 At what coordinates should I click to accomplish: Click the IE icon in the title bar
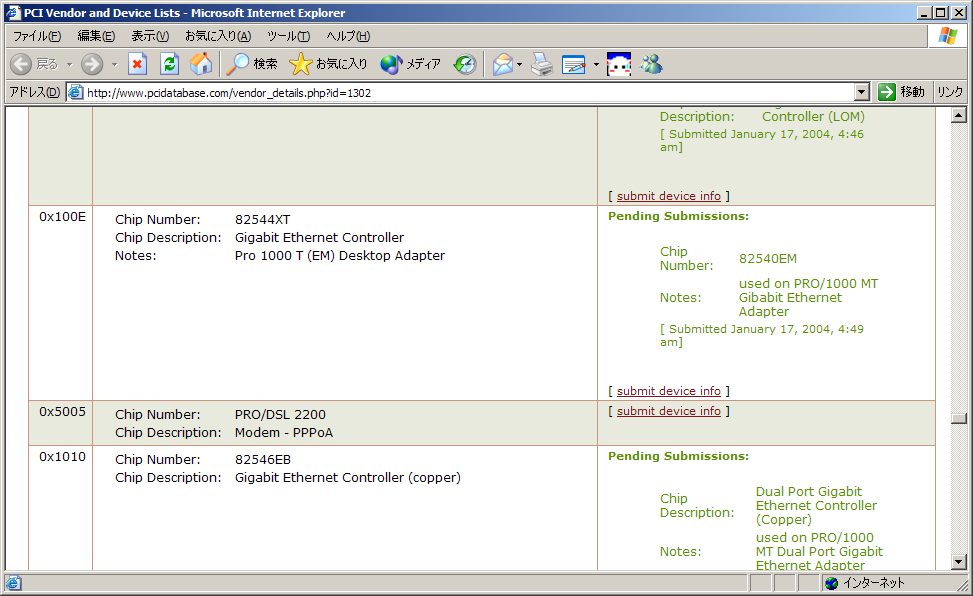click(13, 12)
